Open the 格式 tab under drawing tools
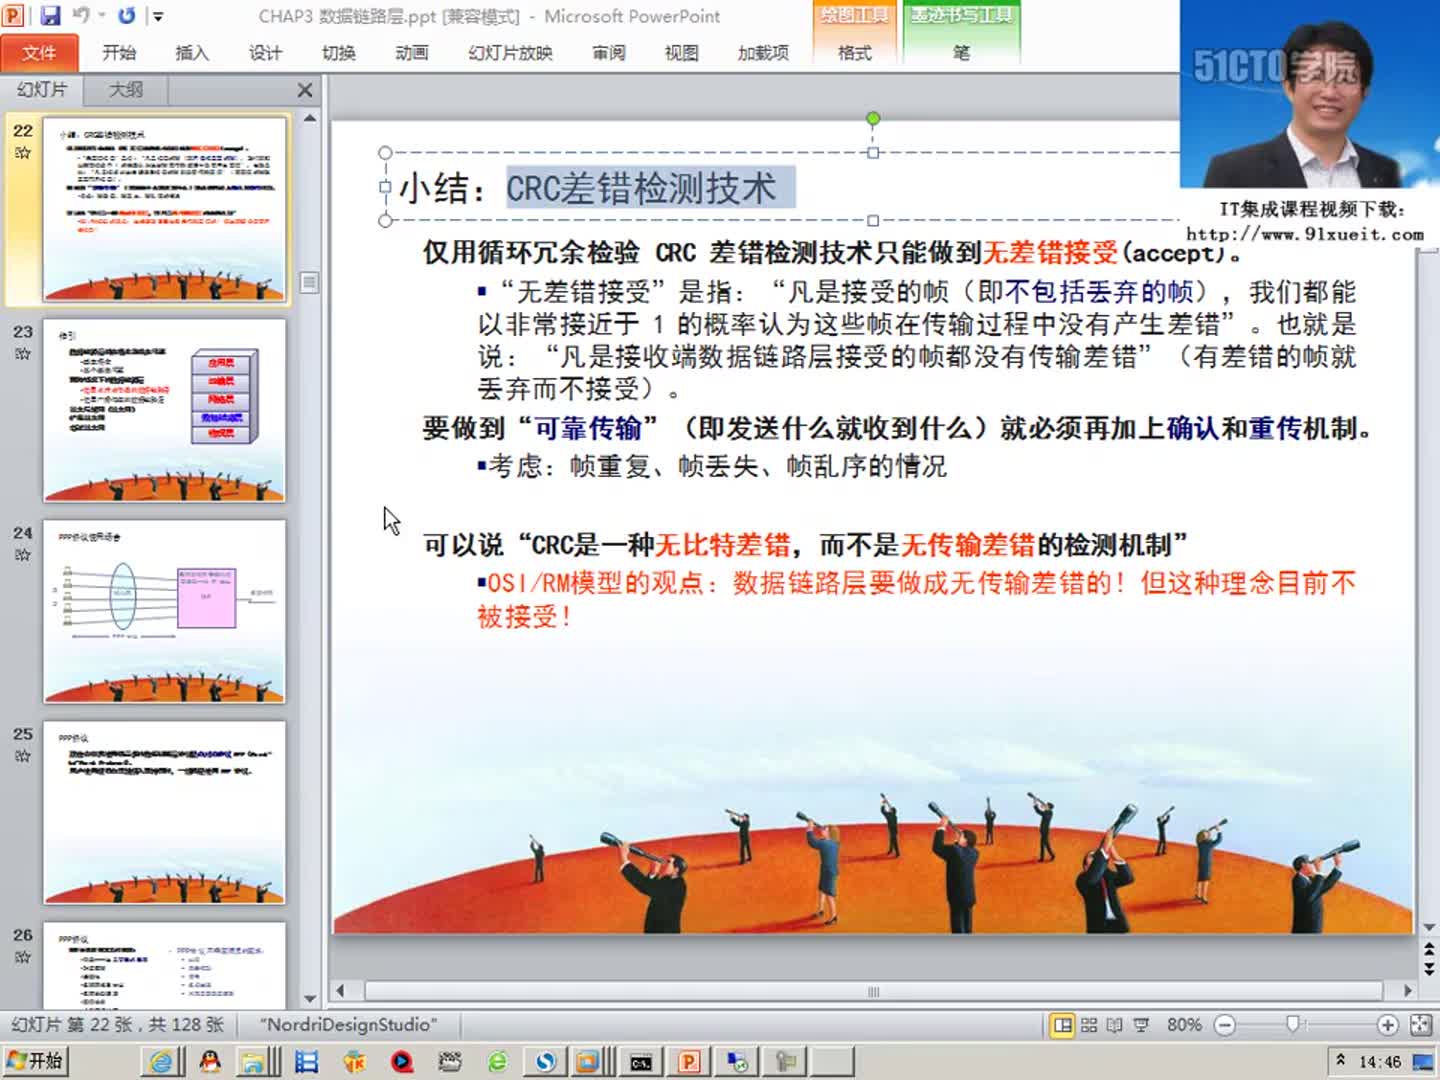Screen dimensions: 1440x1080 coord(855,53)
